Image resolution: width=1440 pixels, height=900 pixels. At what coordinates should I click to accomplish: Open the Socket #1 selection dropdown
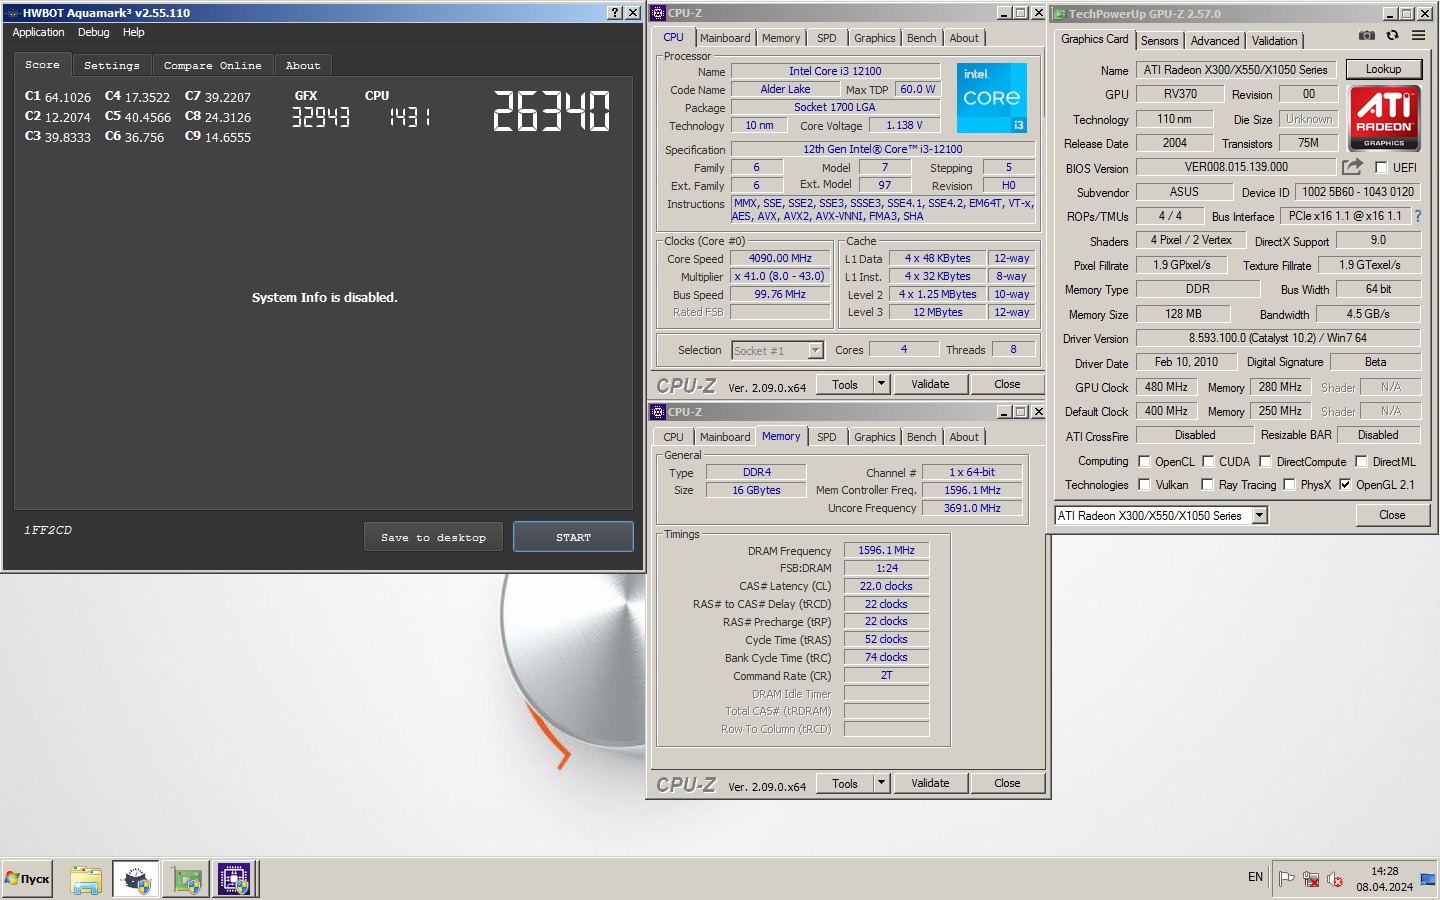point(815,350)
